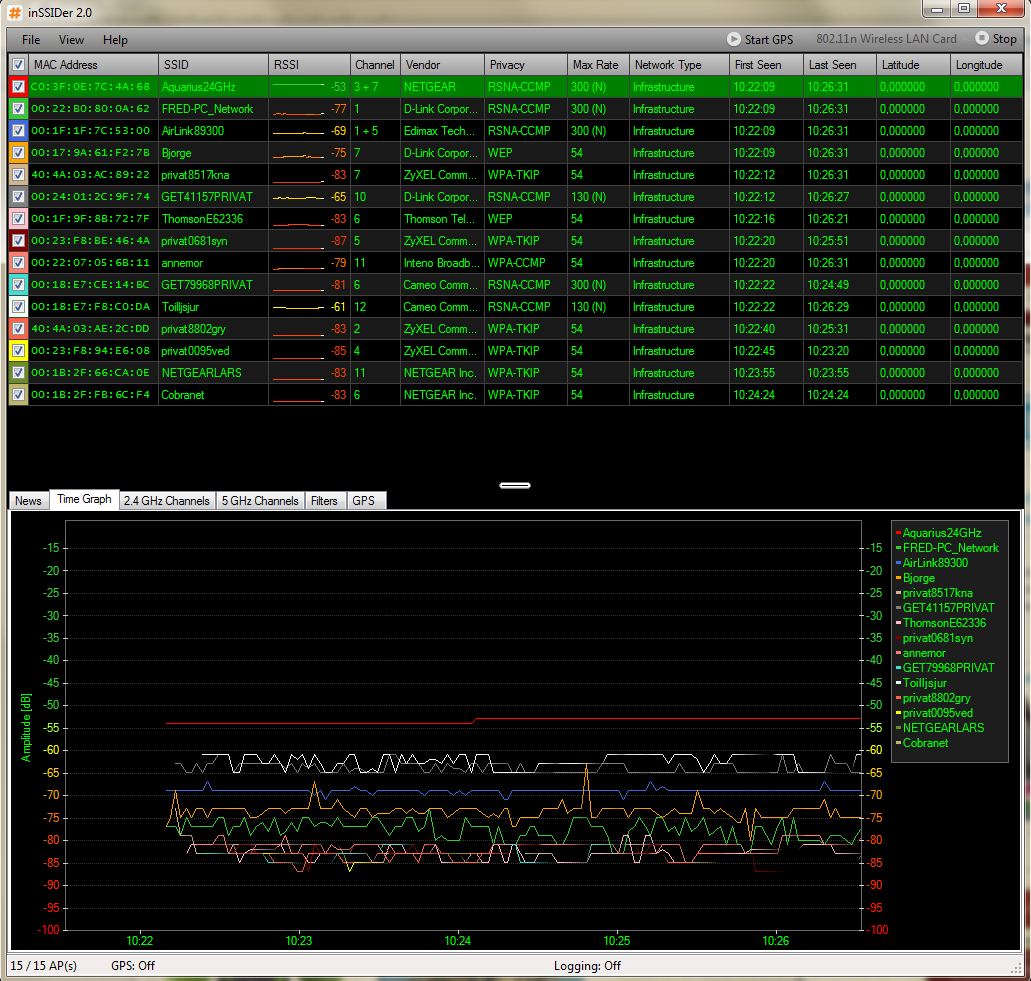Screen dimensions: 1031x981
Task: Click the splitter handle between table and graph
Action: pyautogui.click(x=515, y=485)
